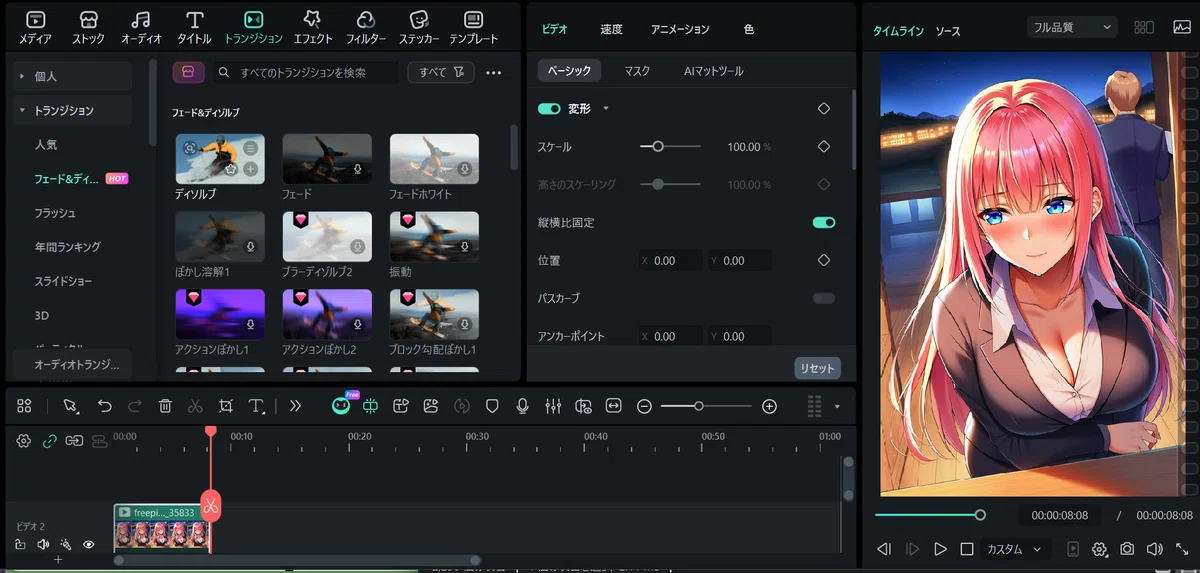Image resolution: width=1200 pixels, height=573 pixels.
Task: Open the テンプレート templates tab
Action: [x=474, y=28]
